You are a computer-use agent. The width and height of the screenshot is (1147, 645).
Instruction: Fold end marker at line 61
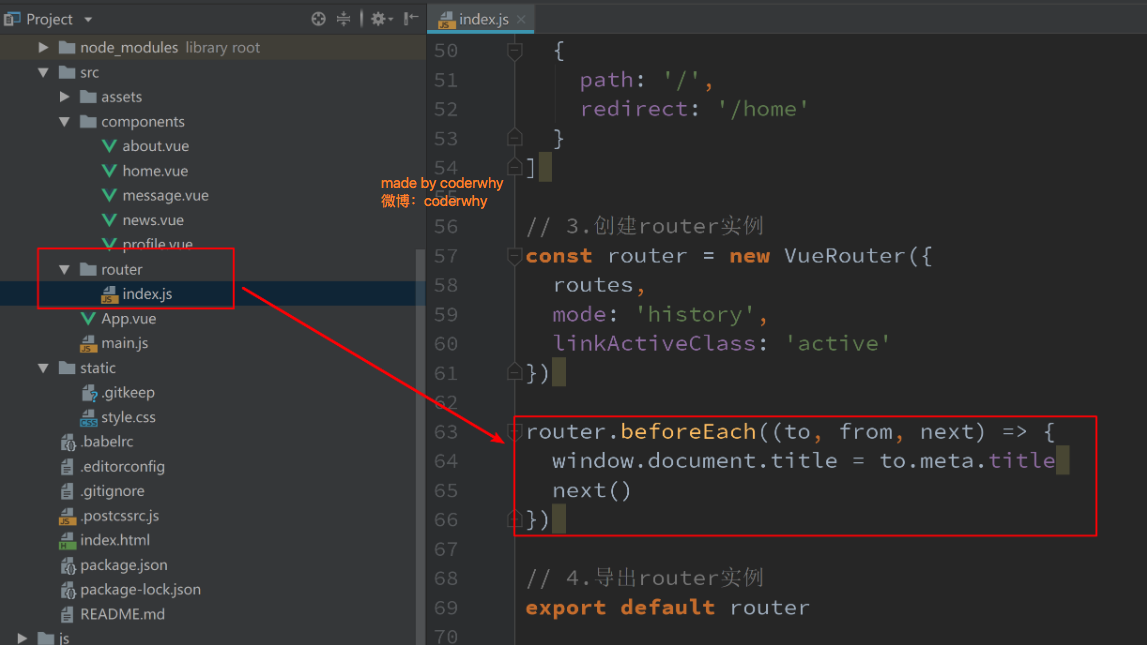point(515,372)
